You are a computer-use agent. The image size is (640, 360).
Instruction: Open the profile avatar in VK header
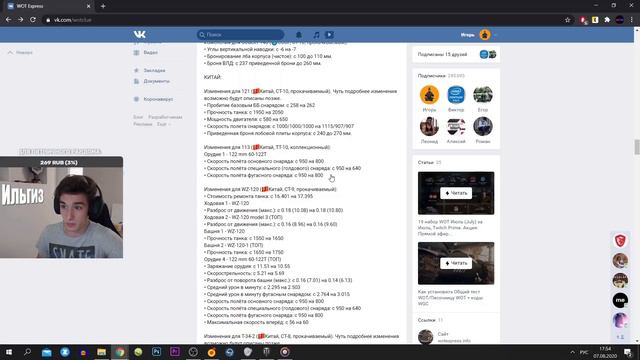point(485,35)
